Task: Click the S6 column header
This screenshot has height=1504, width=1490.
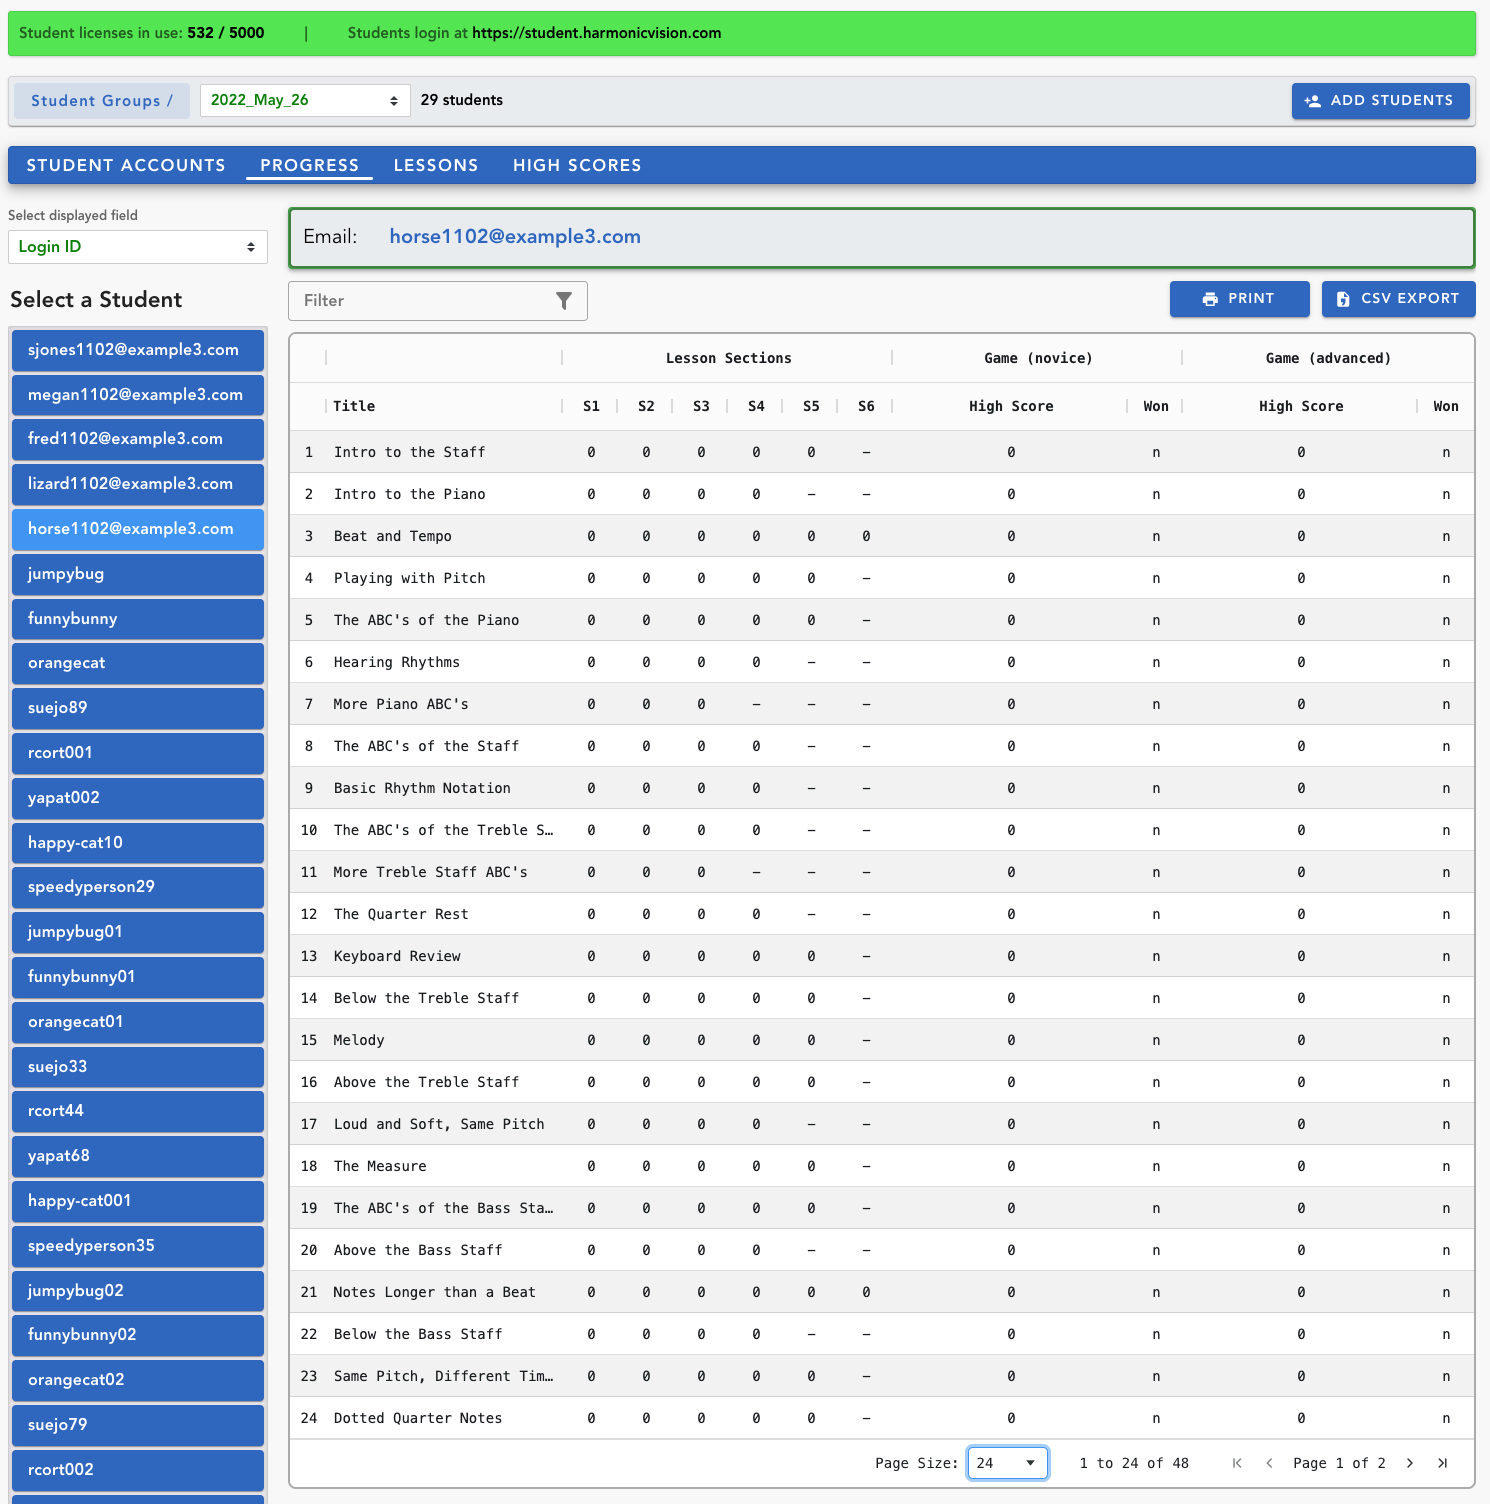Action: pyautogui.click(x=866, y=406)
